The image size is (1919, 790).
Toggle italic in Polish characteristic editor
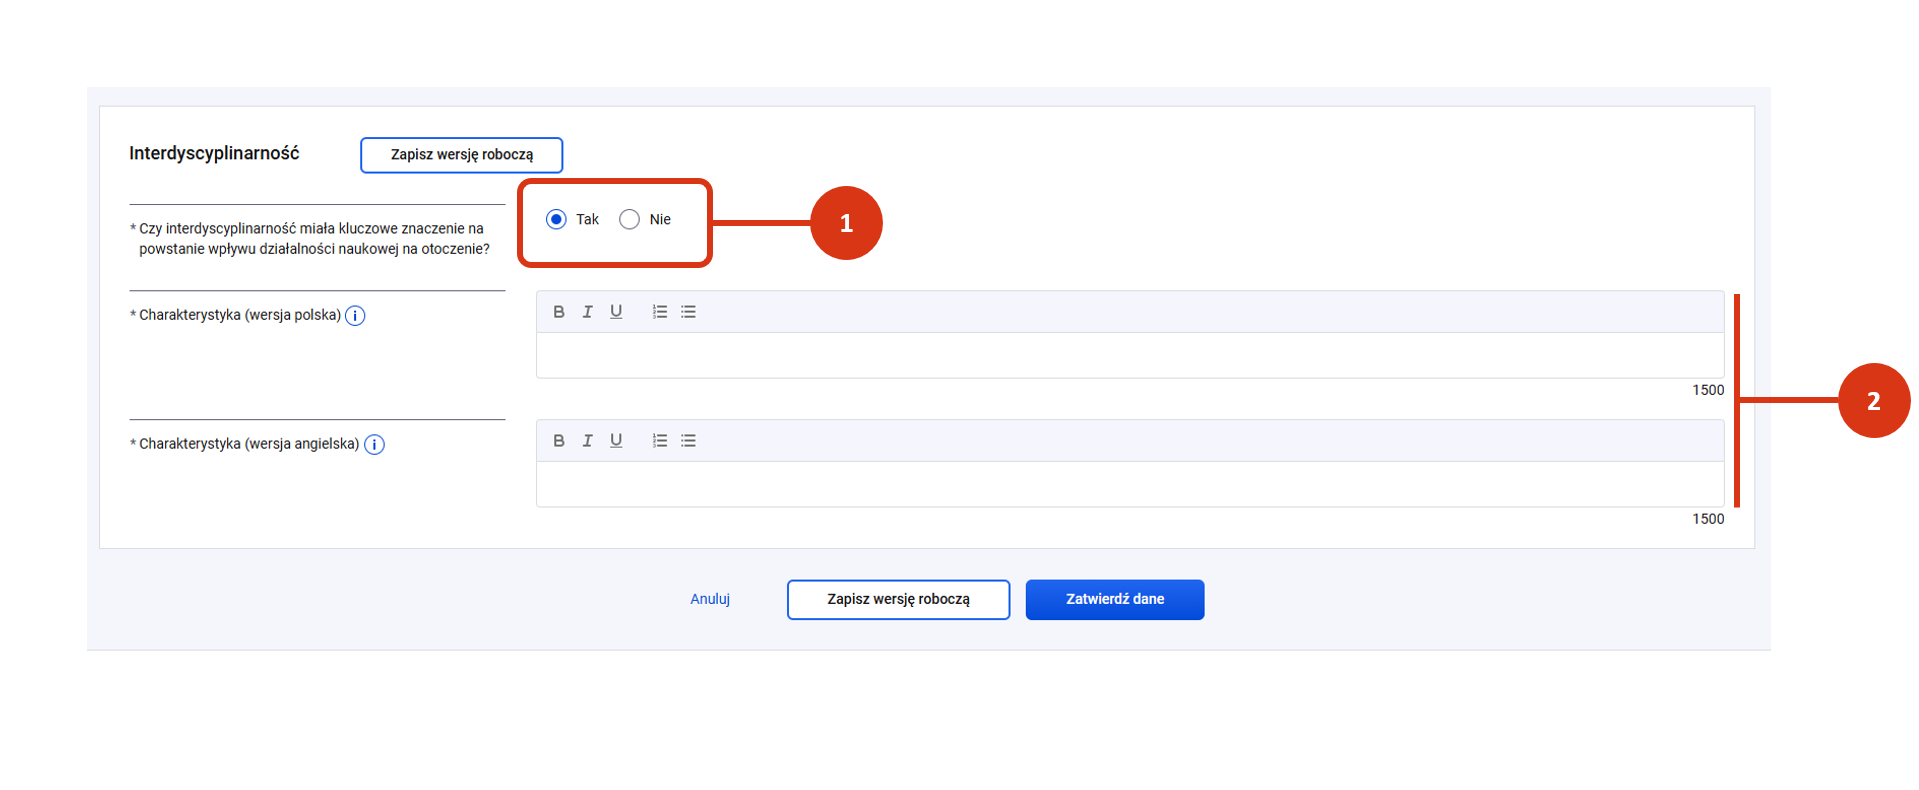588,312
